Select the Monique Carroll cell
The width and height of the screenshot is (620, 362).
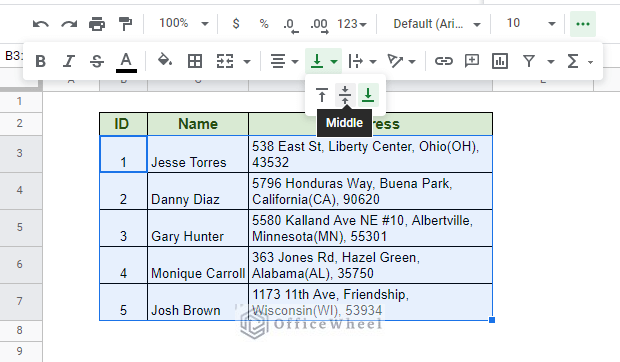[x=198, y=265]
